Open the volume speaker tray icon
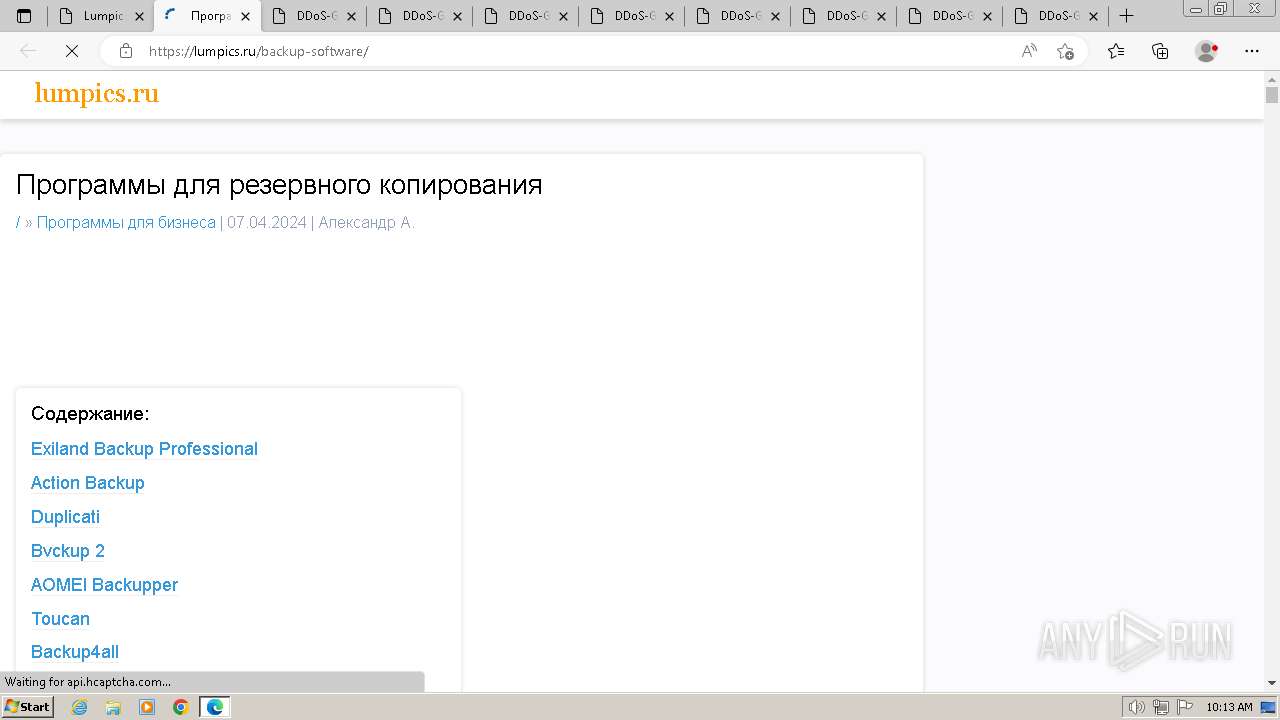Viewport: 1280px width, 720px height. pos(1136,707)
